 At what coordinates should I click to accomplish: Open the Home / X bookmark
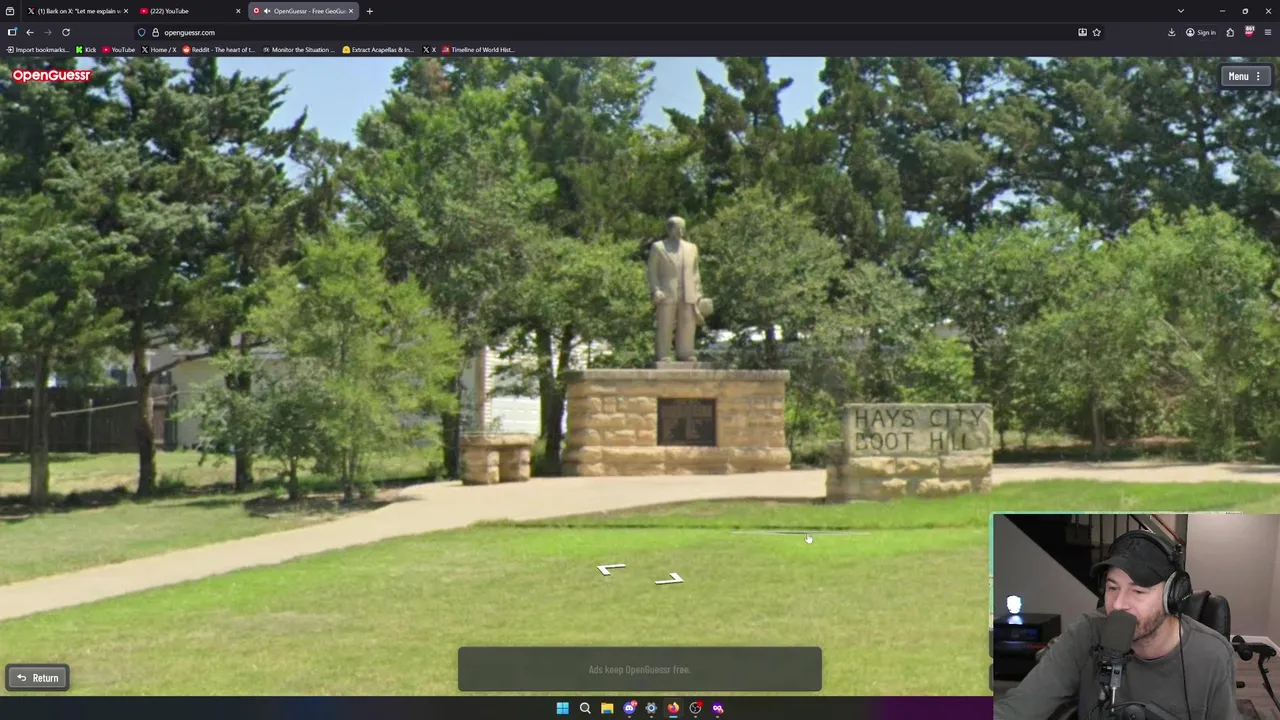tap(159, 49)
